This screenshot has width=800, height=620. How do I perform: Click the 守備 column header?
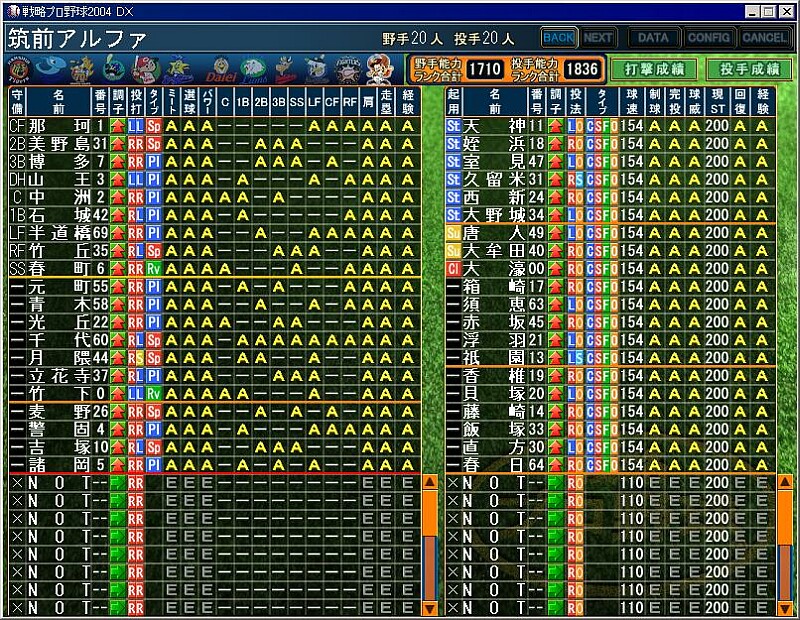(x=17, y=101)
